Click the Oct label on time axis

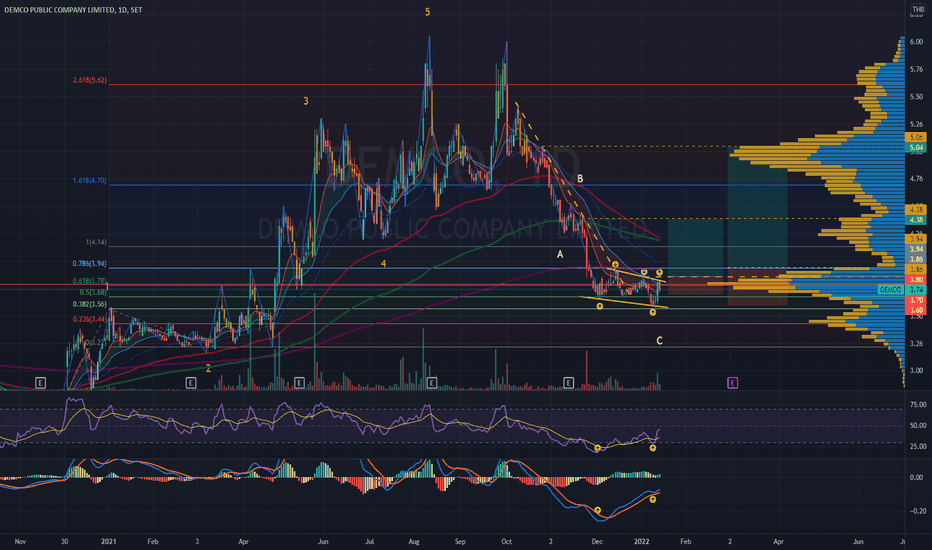pyautogui.click(x=506, y=542)
